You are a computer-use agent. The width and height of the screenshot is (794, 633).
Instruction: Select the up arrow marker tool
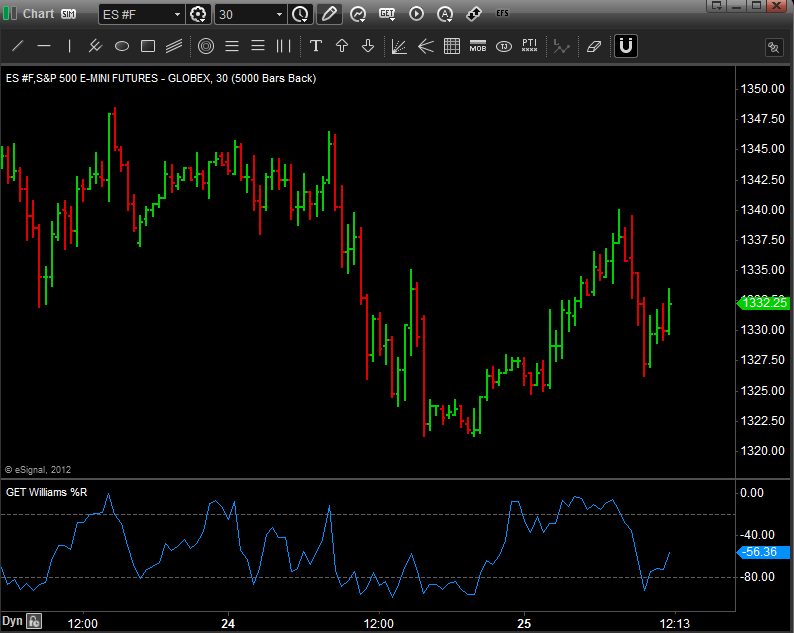click(342, 47)
